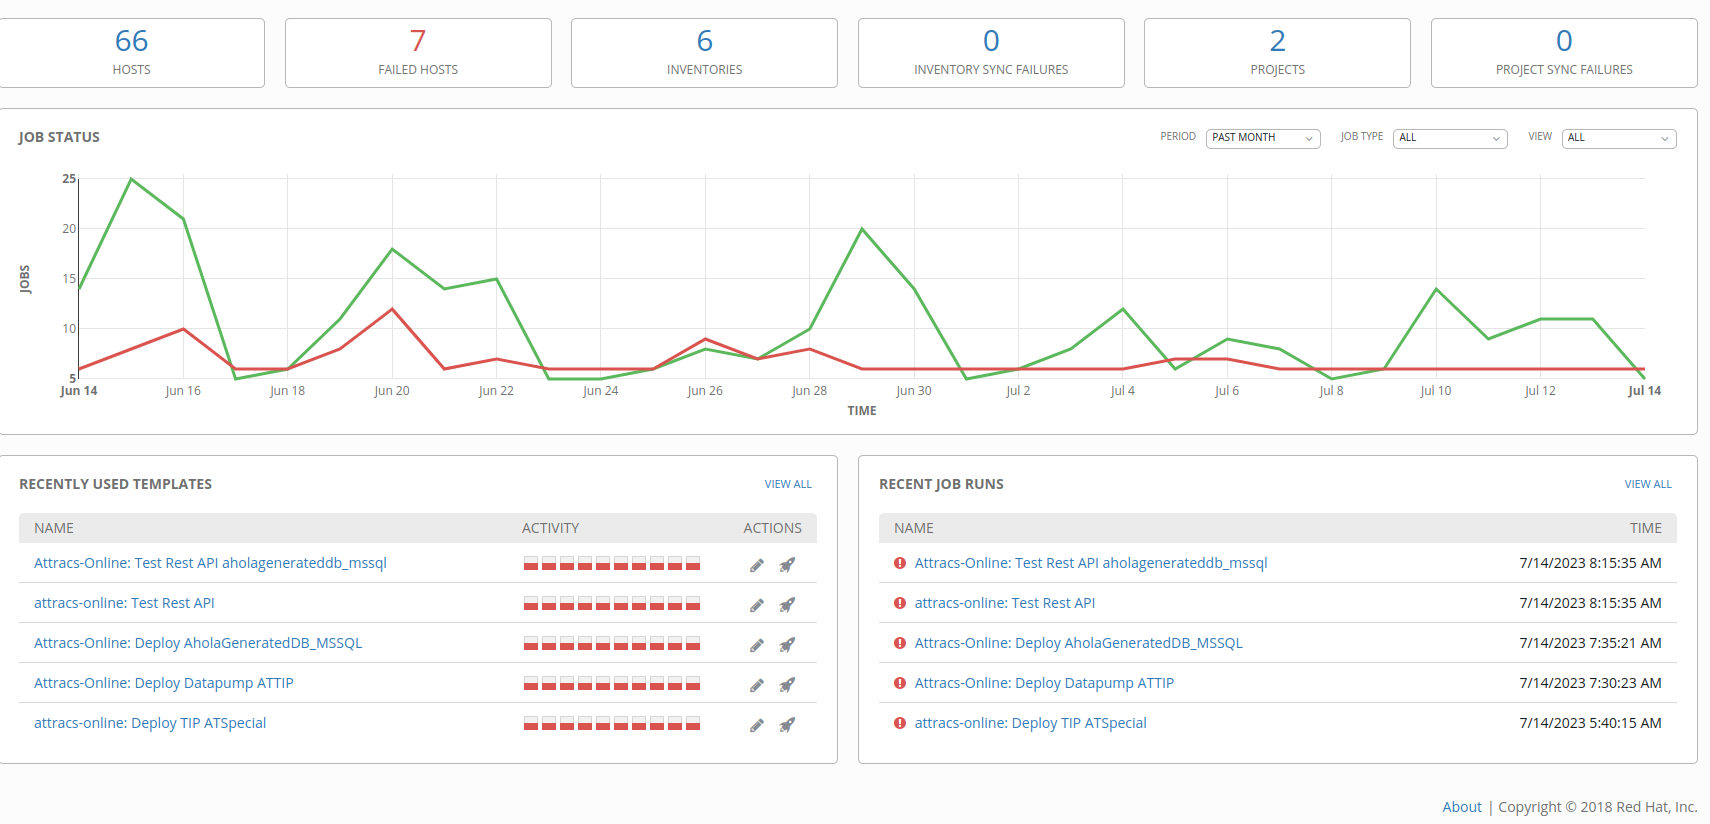The image size is (1710, 824).
Task: Launch attracs-online: Test Rest API template with the rocket icon
Action: [788, 605]
